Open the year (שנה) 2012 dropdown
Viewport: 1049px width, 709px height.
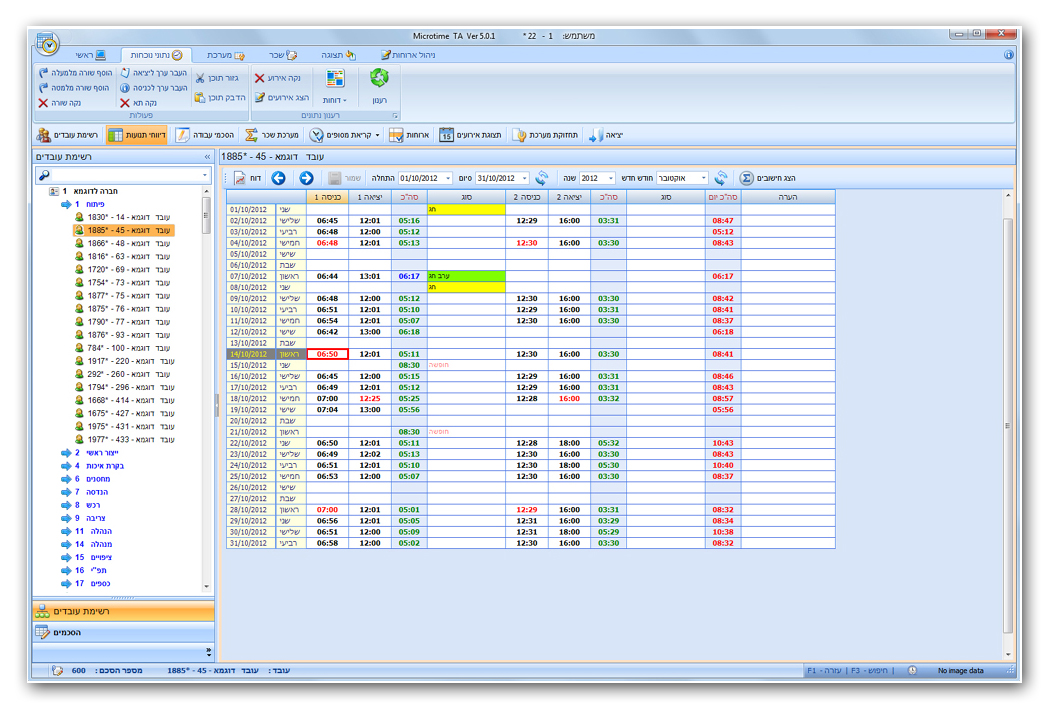pos(610,179)
